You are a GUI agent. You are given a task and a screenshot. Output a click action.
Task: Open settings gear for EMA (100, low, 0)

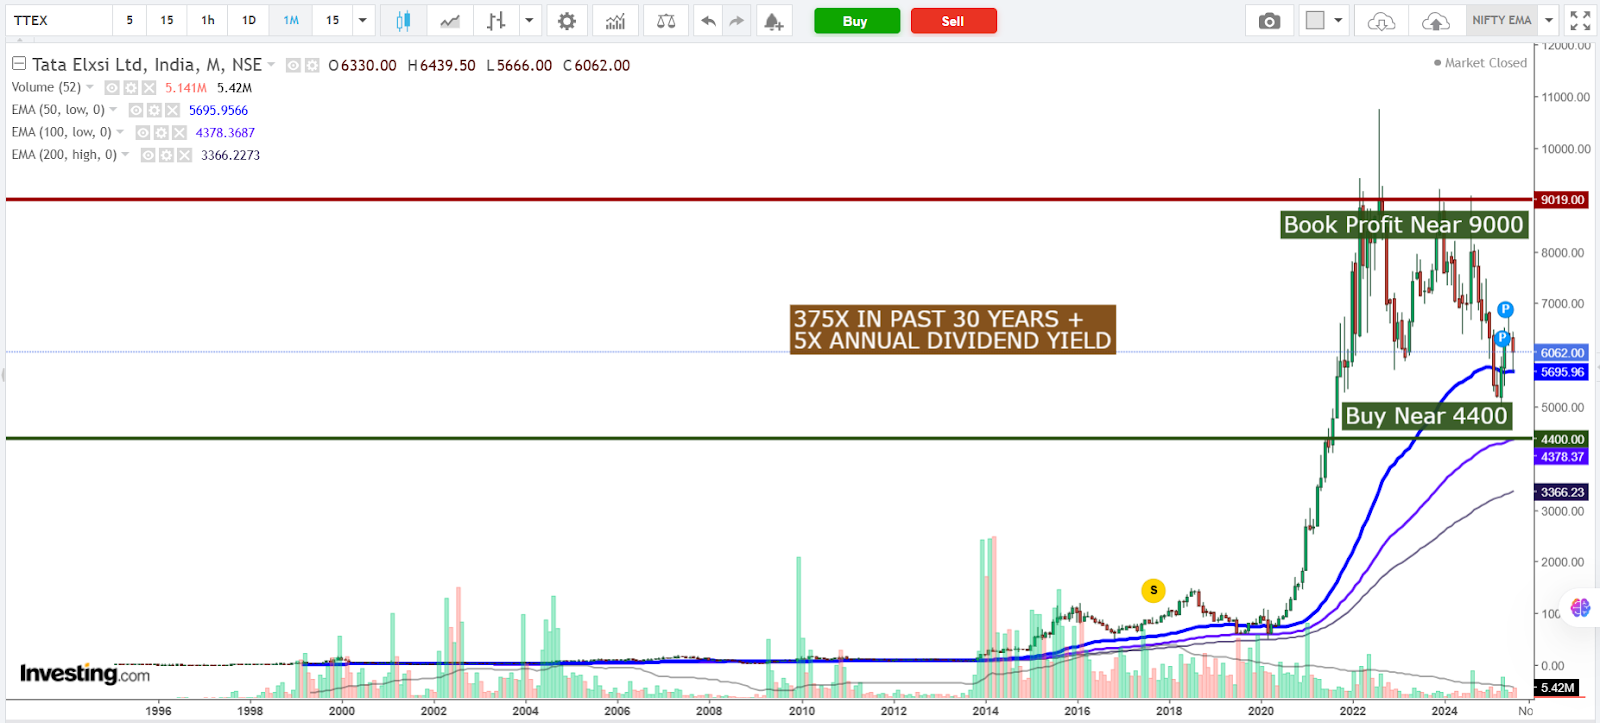click(161, 132)
